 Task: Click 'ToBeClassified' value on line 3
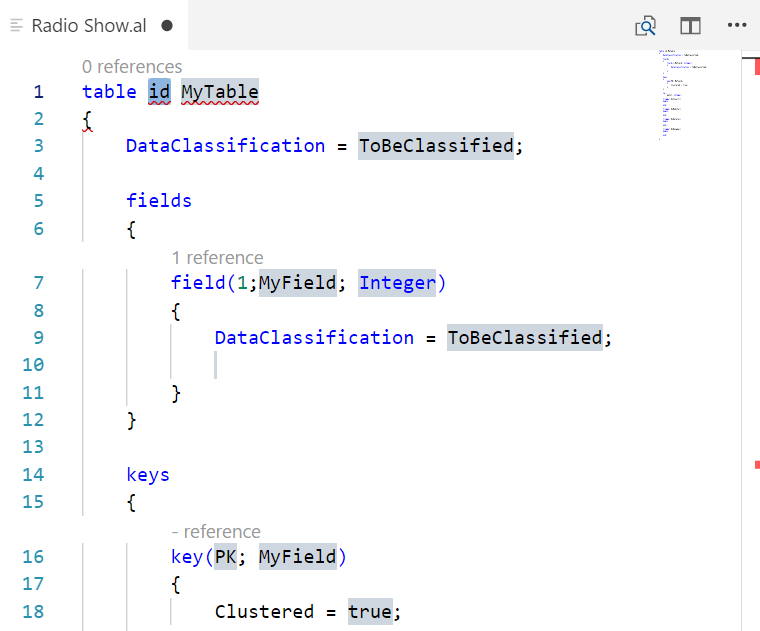coord(436,146)
